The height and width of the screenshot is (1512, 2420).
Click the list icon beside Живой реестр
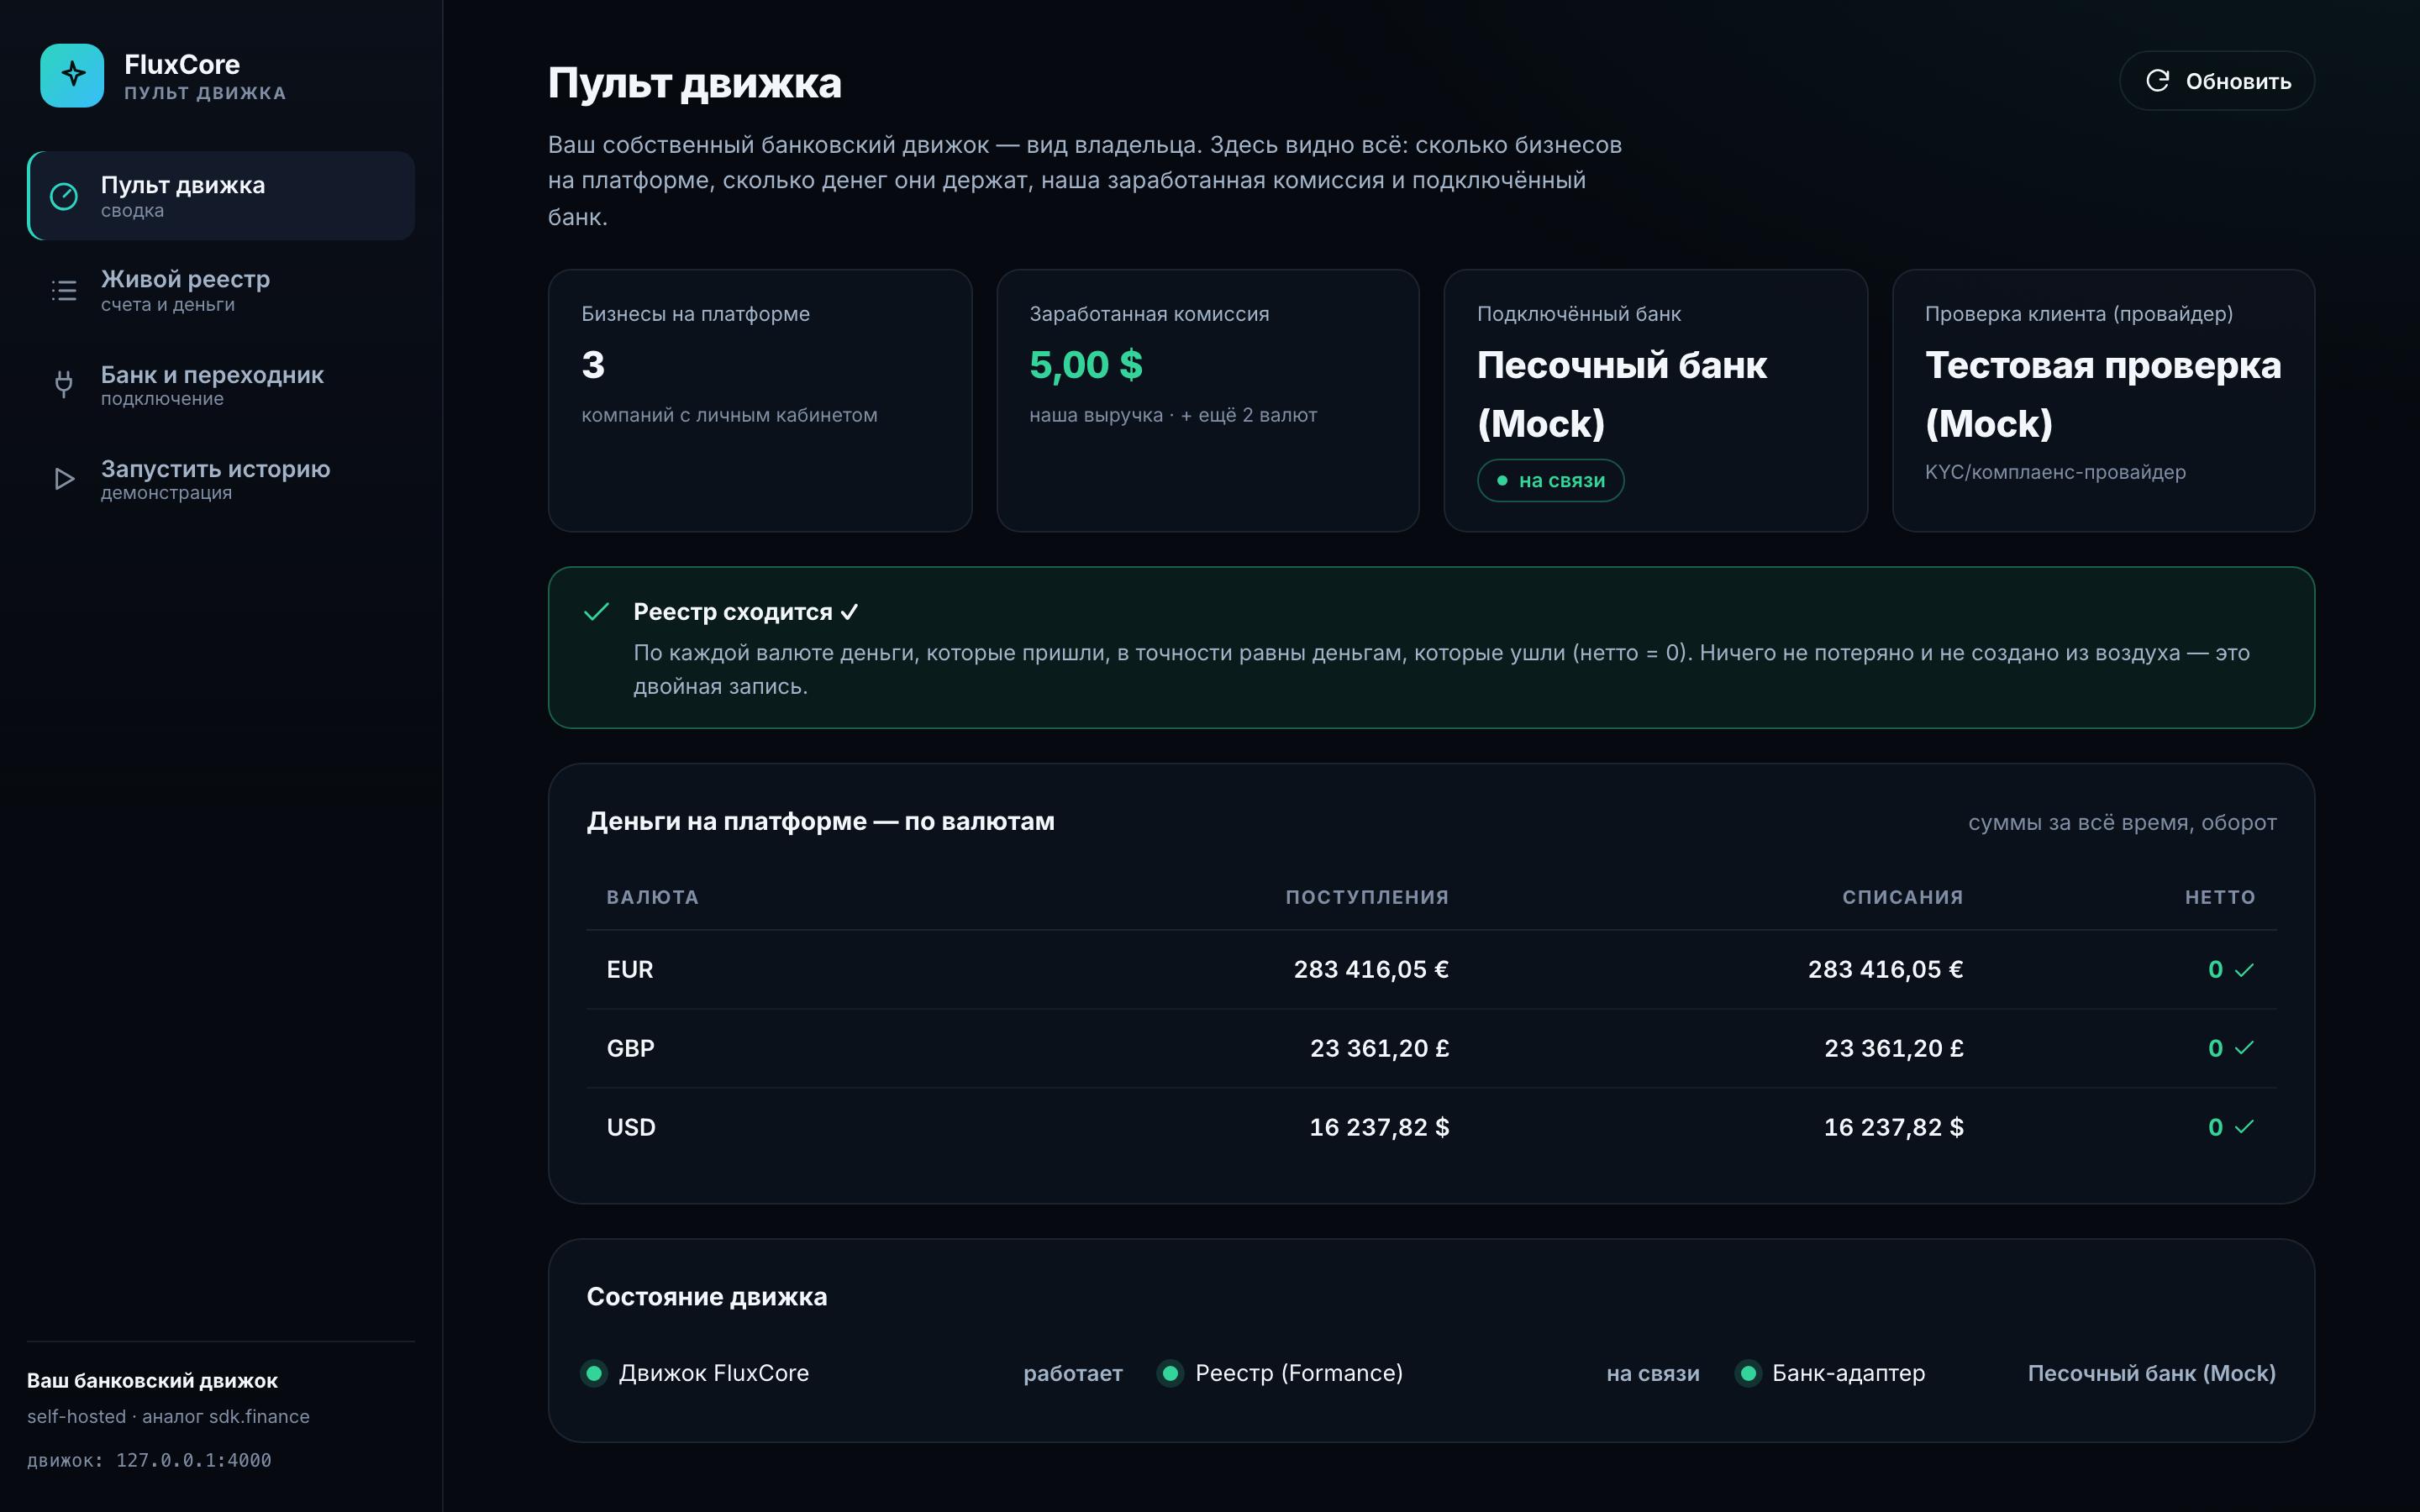pyautogui.click(x=64, y=291)
